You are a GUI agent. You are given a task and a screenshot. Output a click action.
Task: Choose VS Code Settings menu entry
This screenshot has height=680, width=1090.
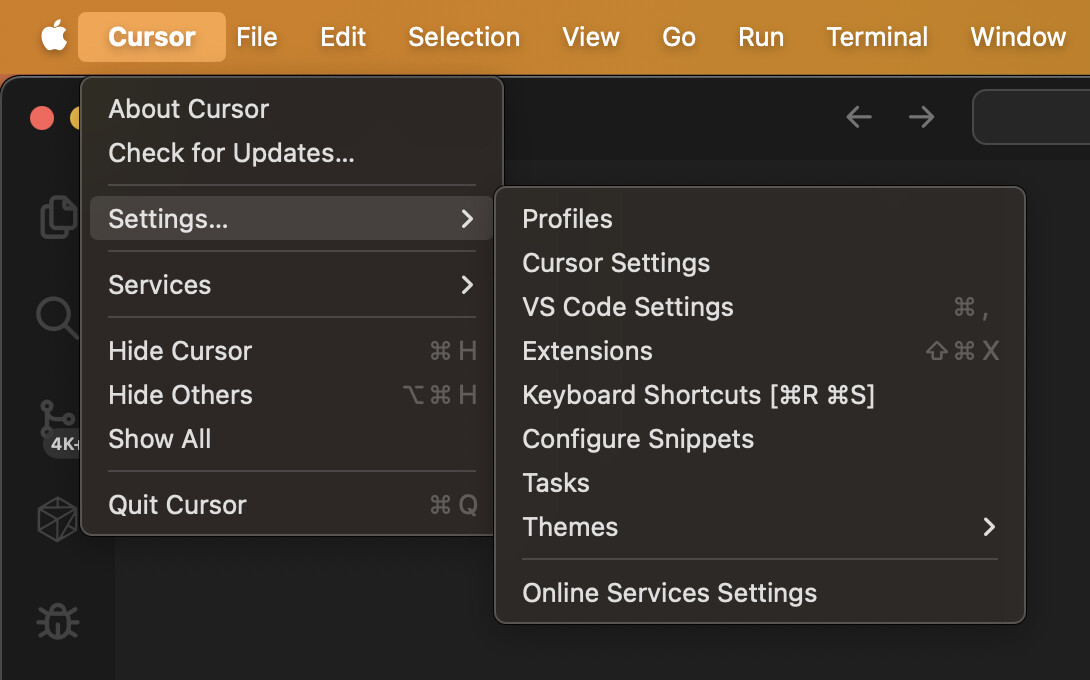(628, 307)
